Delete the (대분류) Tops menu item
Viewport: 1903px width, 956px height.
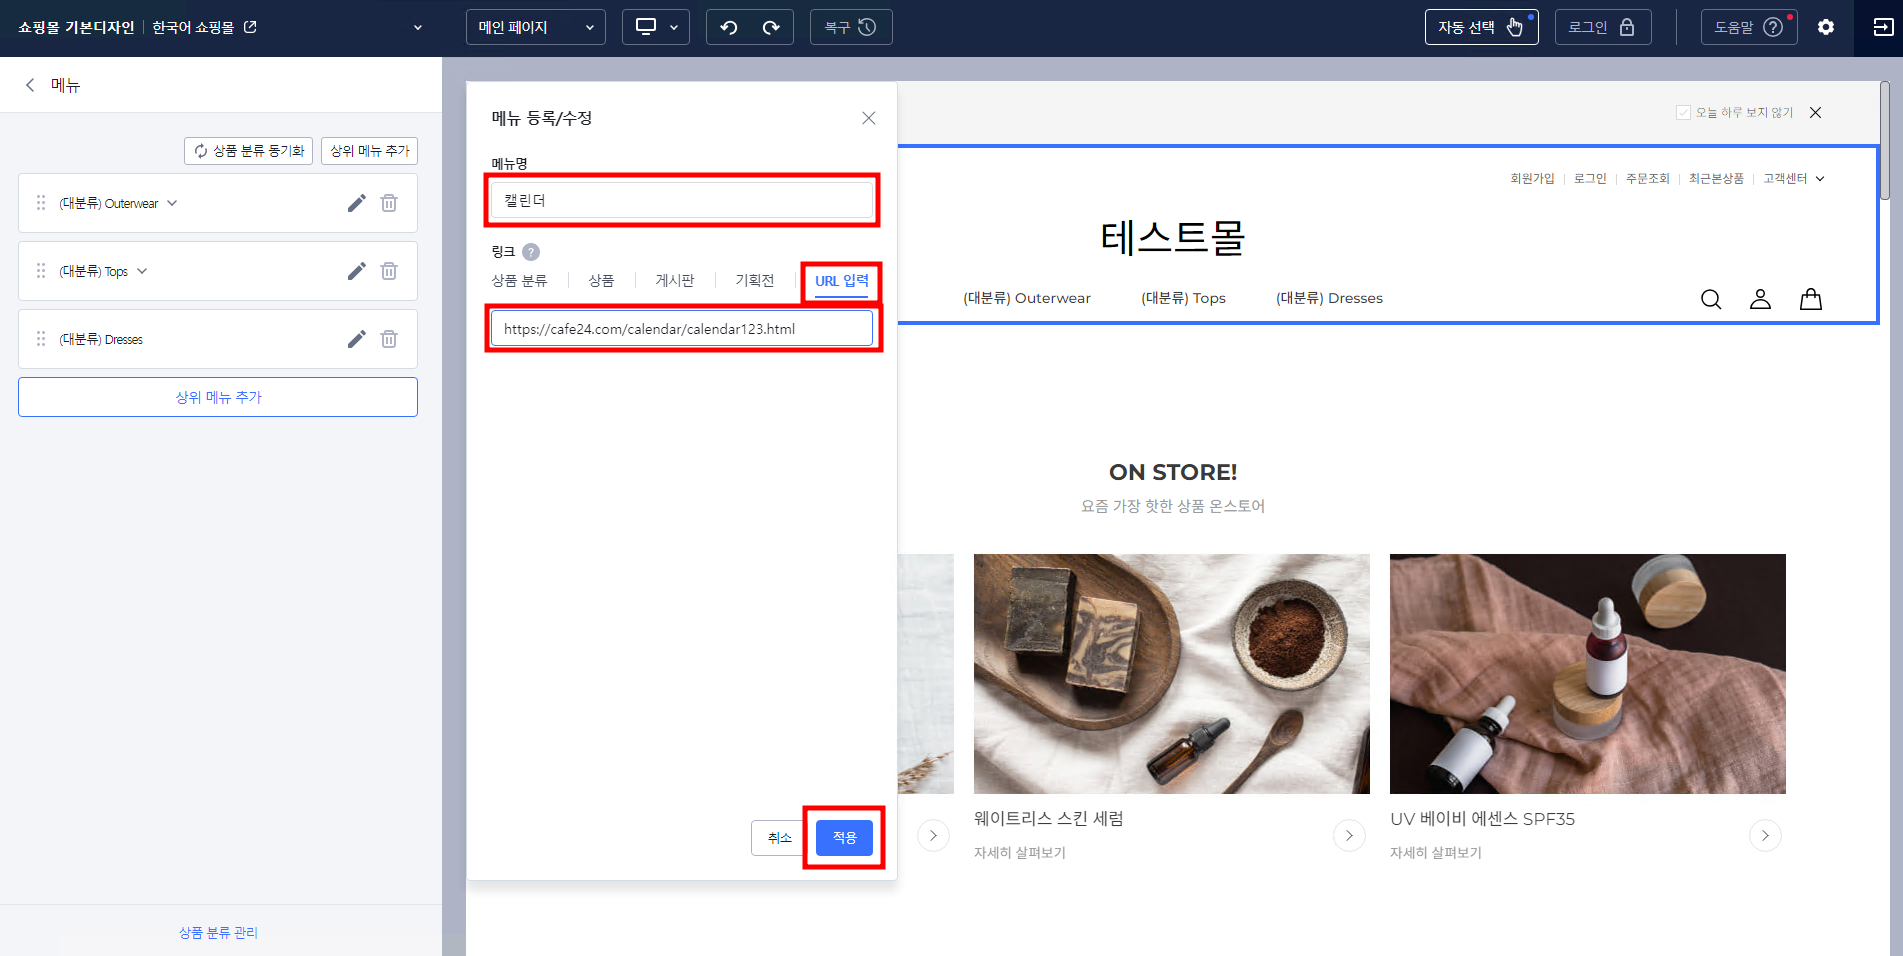(x=389, y=271)
